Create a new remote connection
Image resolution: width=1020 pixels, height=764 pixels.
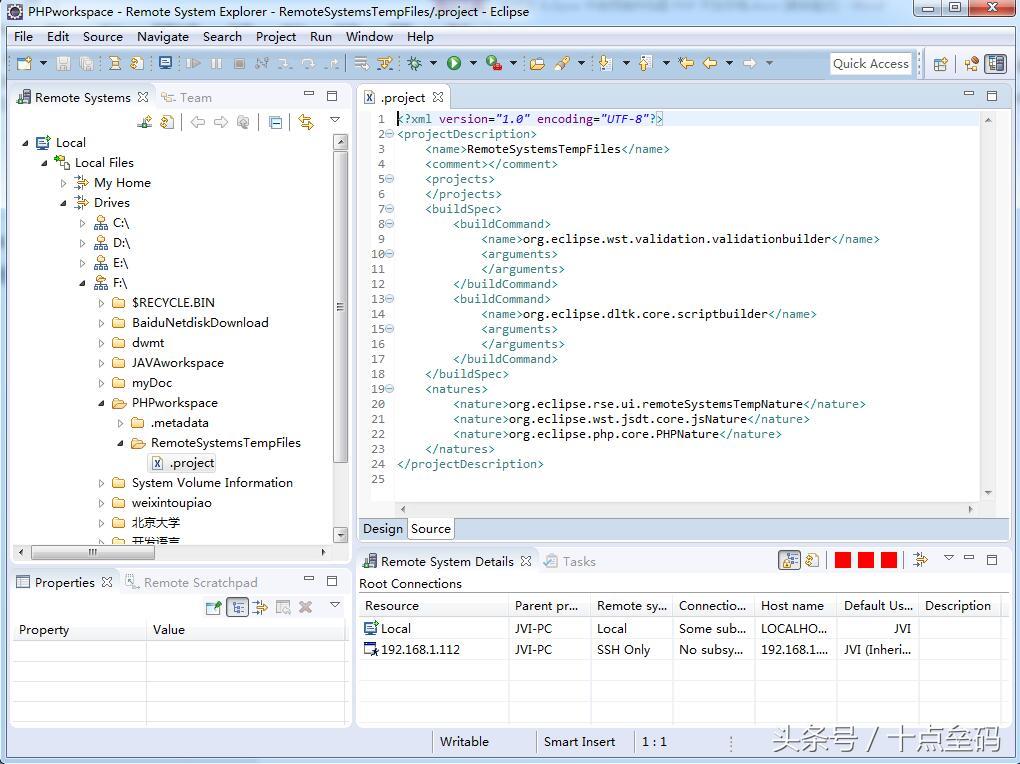146,122
